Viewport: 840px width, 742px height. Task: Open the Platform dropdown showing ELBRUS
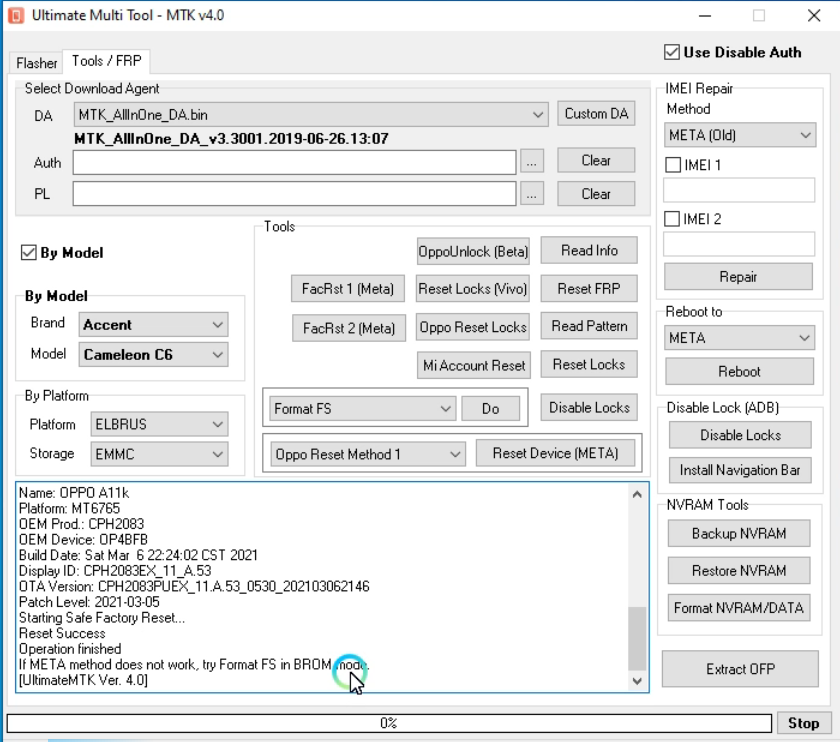point(159,424)
